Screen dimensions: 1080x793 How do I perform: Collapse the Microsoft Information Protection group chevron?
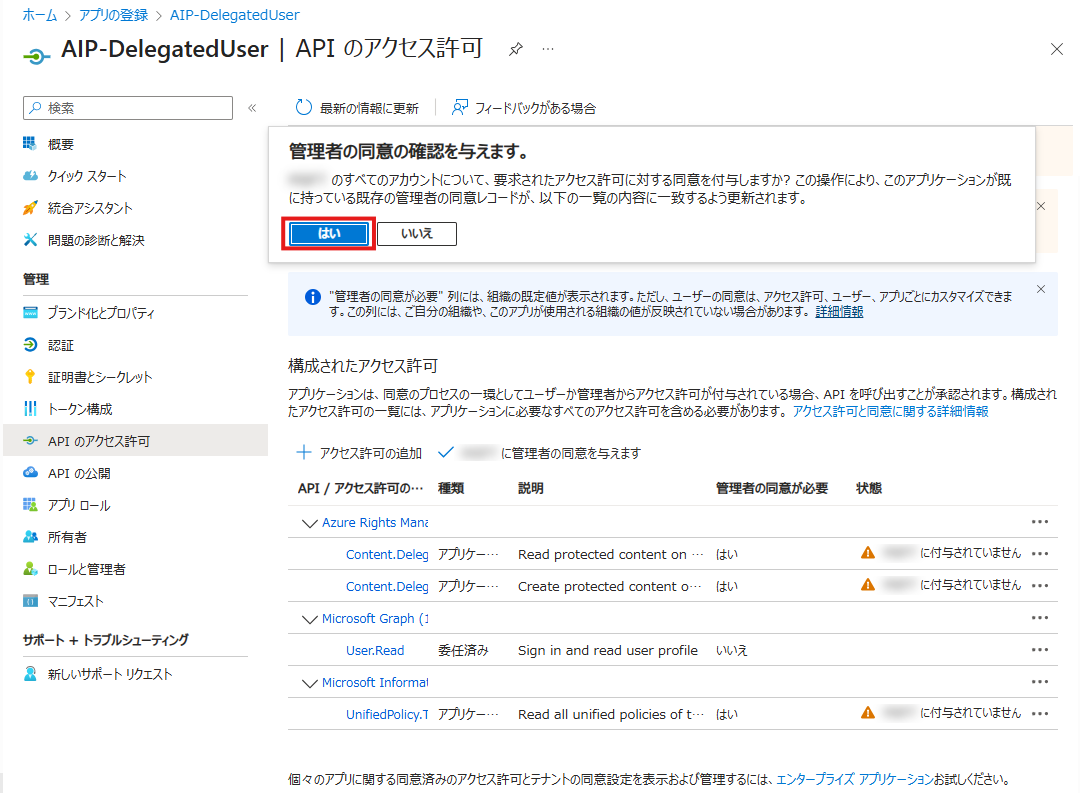click(x=309, y=683)
